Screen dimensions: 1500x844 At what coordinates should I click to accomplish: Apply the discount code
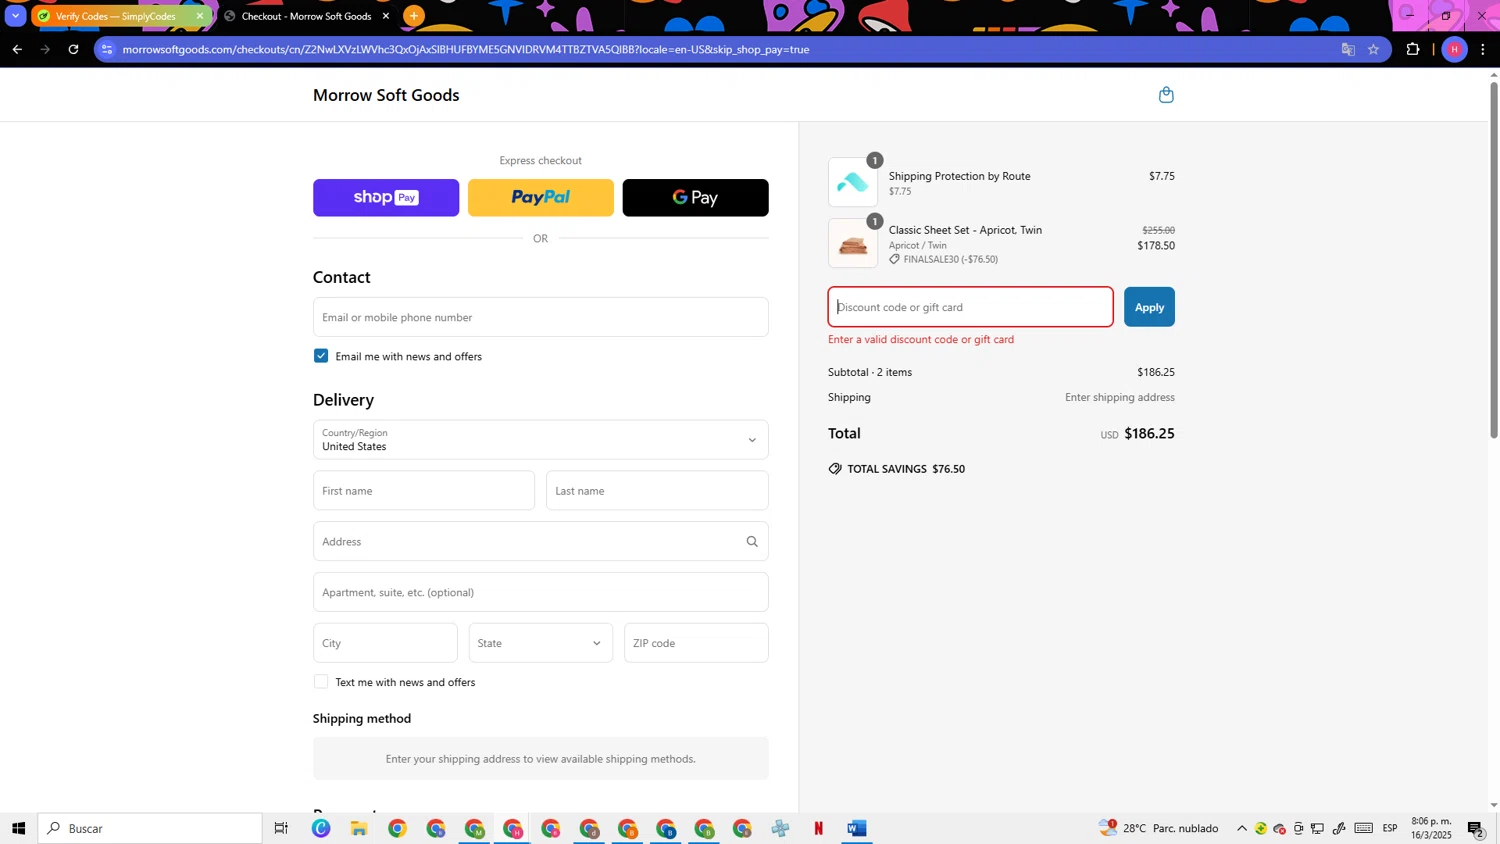pyautogui.click(x=1149, y=307)
